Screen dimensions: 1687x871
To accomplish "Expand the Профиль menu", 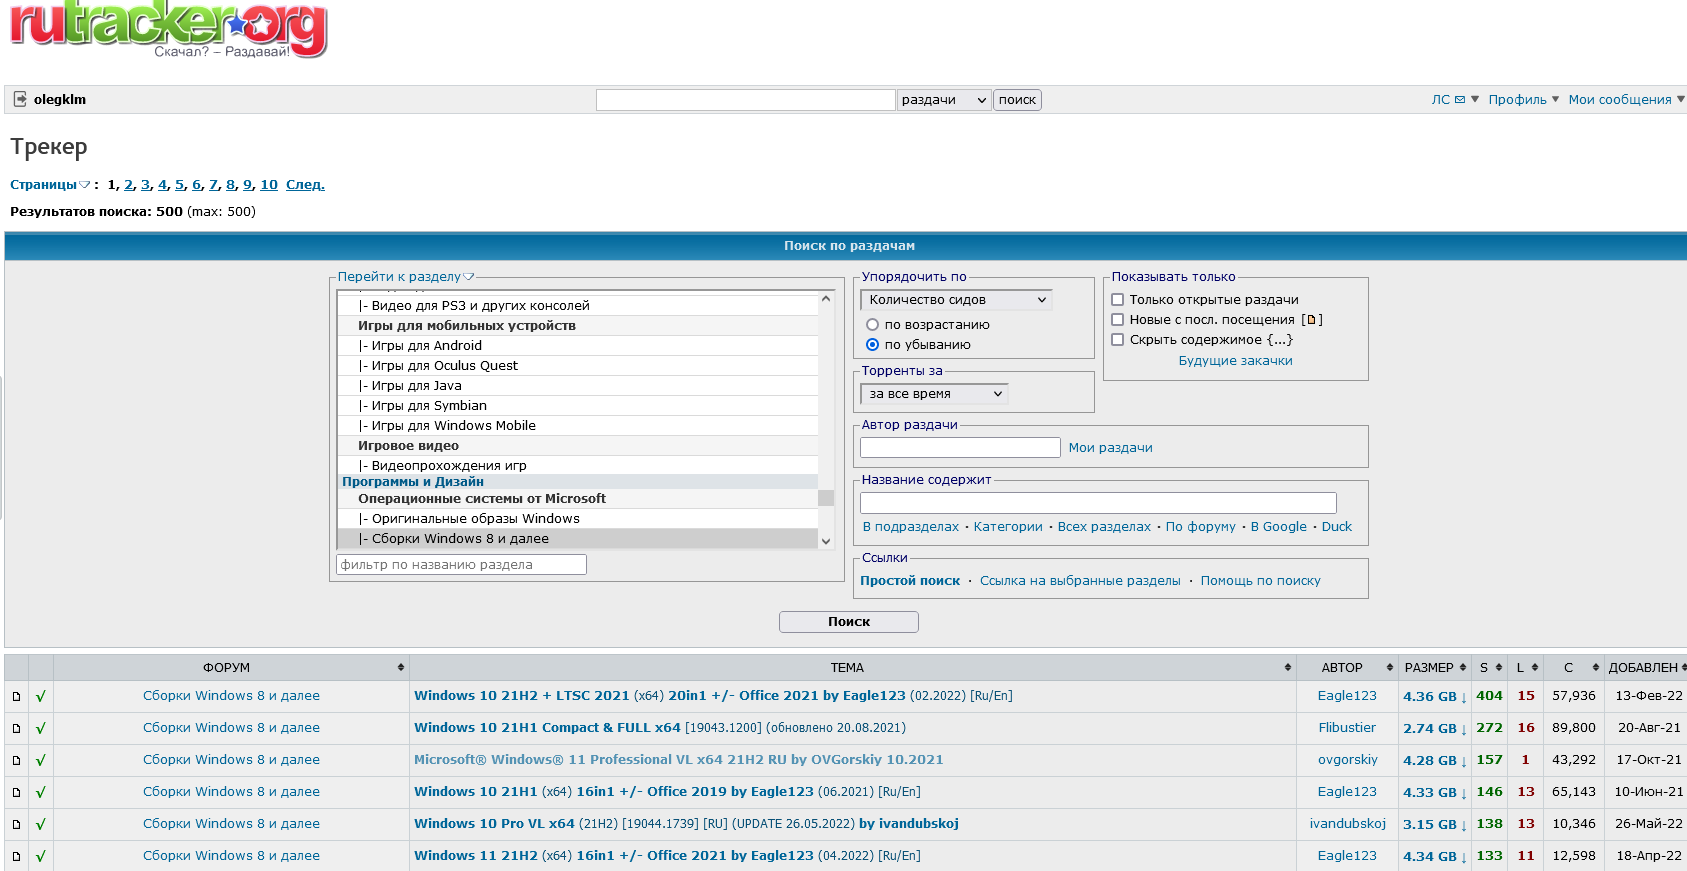I will [1523, 100].
